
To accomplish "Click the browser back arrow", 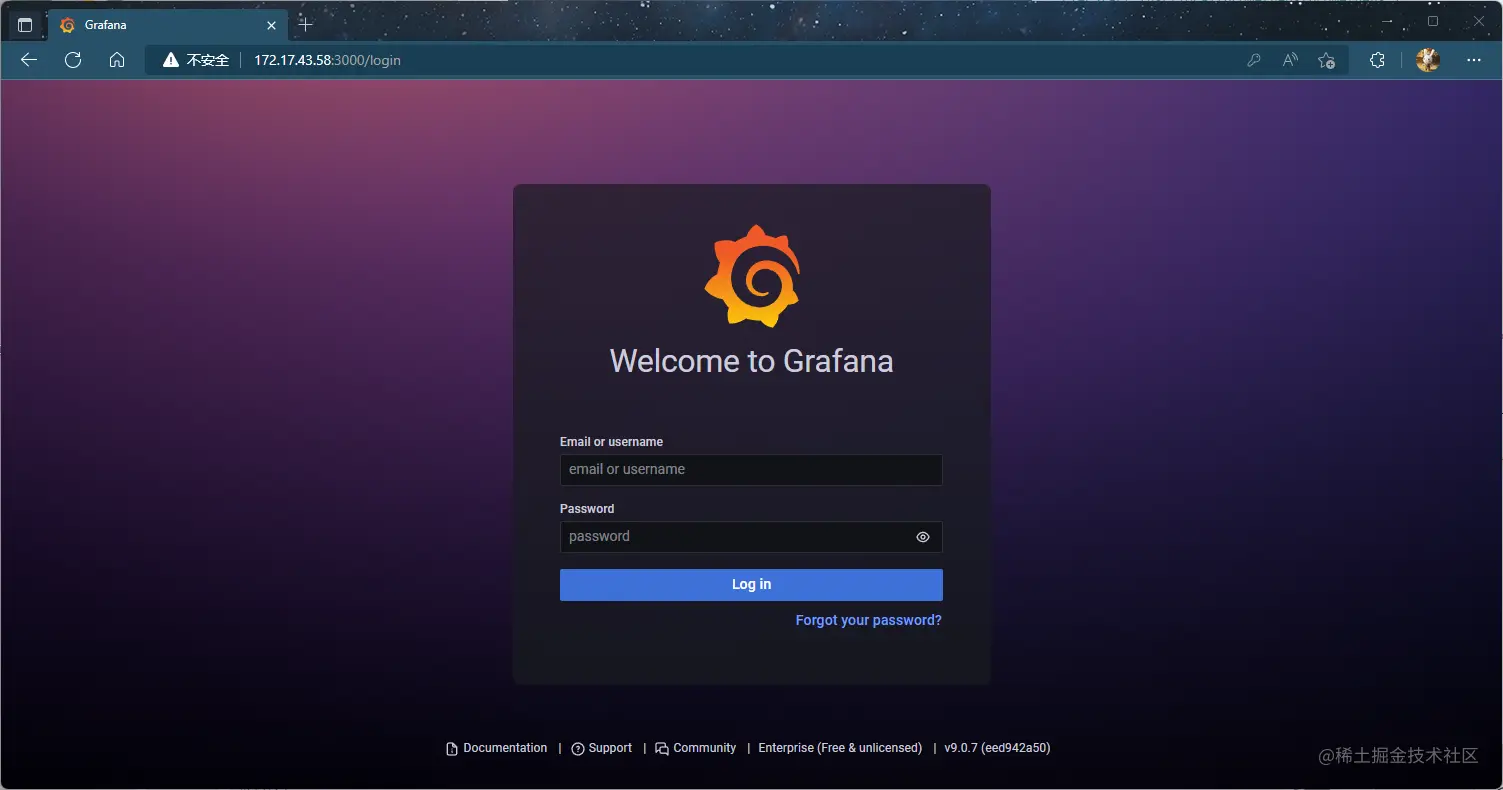I will click(x=29, y=60).
